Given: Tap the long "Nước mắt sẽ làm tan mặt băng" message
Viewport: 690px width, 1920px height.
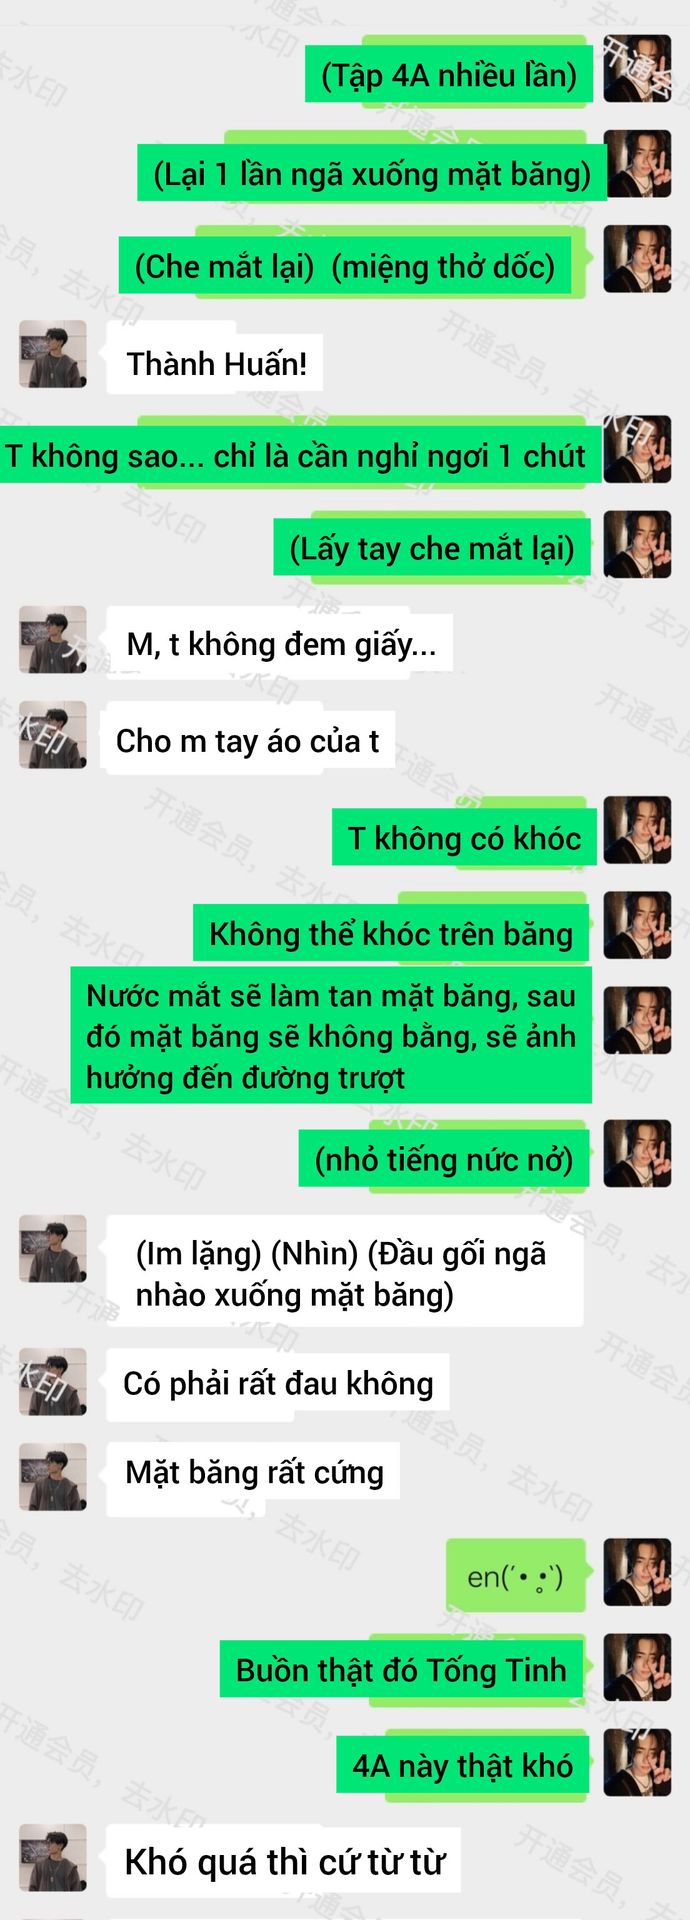Looking at the screenshot, I should 331,1035.
